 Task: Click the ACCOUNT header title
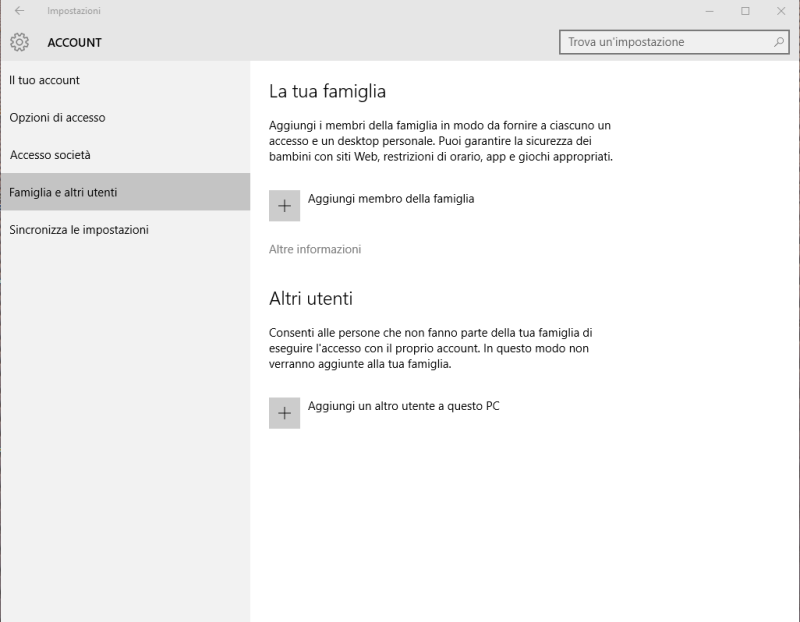(x=74, y=42)
